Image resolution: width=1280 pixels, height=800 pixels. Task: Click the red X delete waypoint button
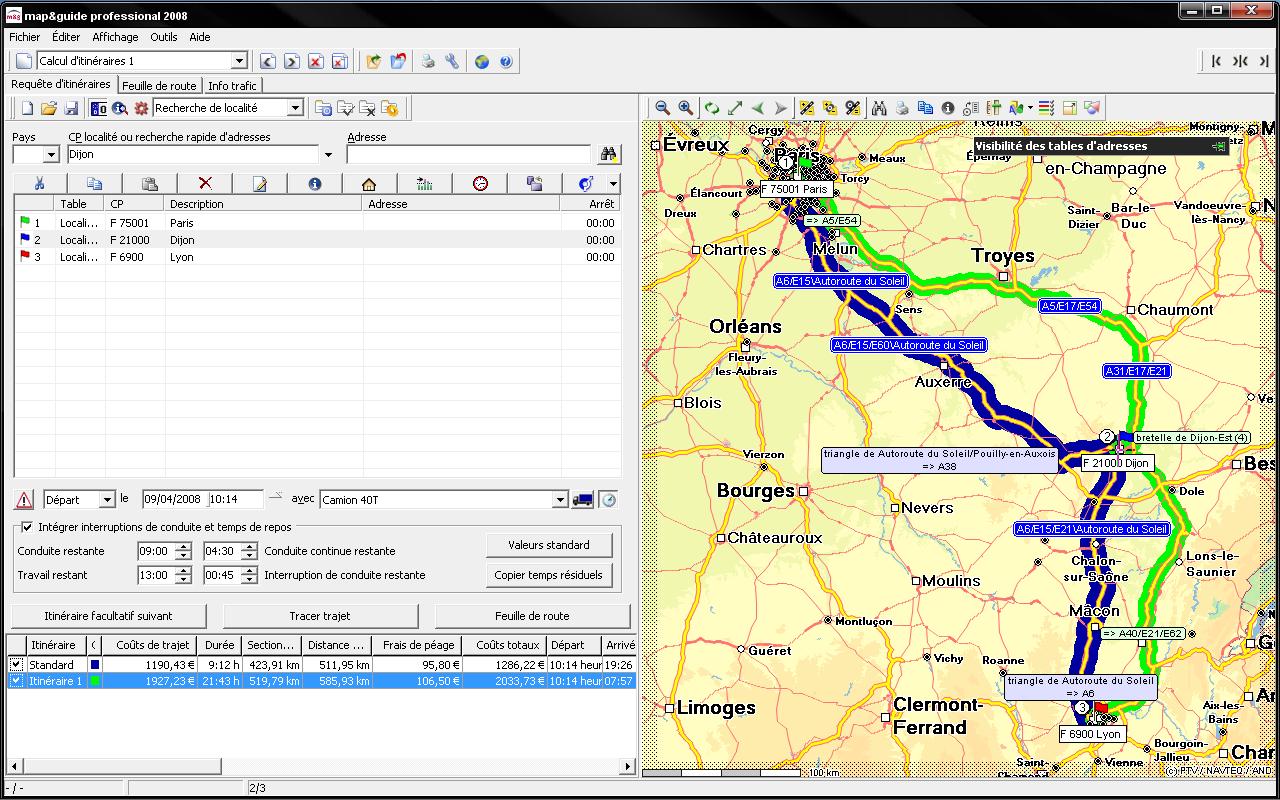pyautogui.click(x=205, y=184)
